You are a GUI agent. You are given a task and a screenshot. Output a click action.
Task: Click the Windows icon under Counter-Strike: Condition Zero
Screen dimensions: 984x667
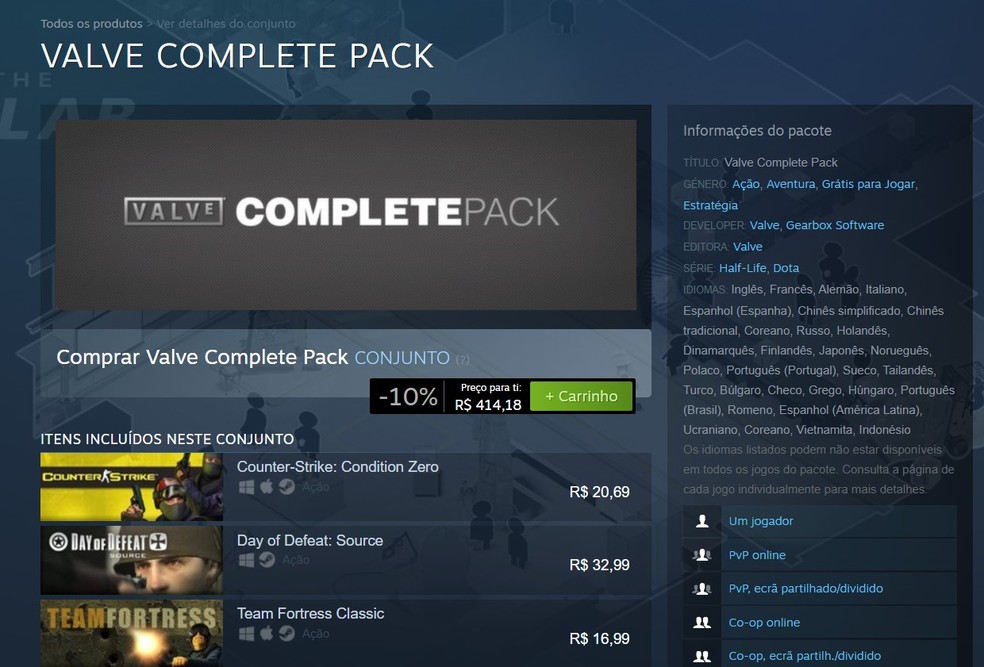(x=247, y=488)
